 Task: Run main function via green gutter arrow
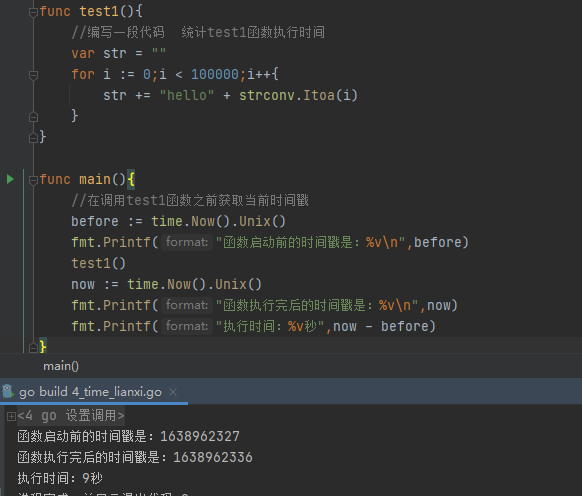[10, 179]
